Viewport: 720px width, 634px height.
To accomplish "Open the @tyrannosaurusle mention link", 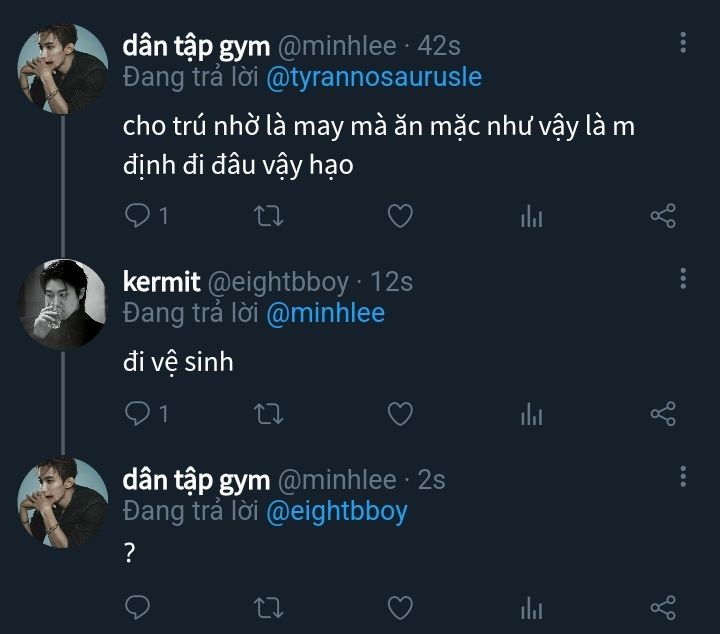I will 374,77.
